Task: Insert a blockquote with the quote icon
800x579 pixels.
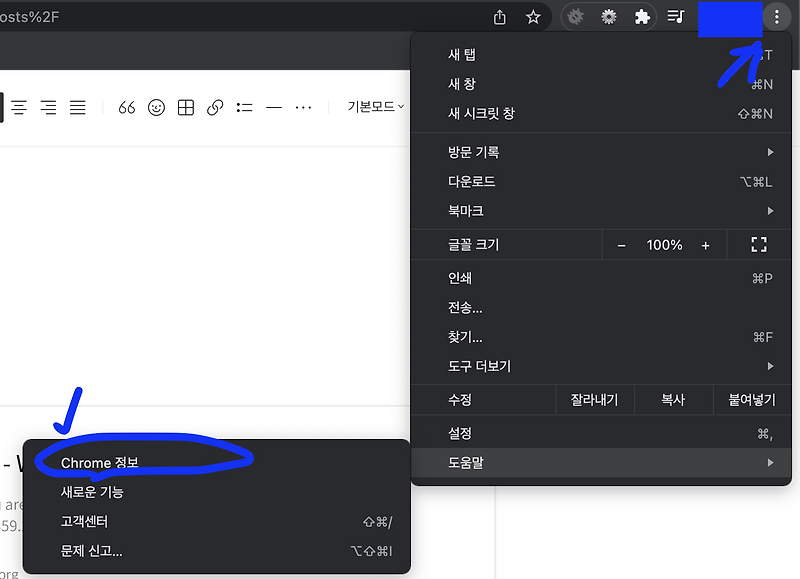Action: tap(127, 107)
